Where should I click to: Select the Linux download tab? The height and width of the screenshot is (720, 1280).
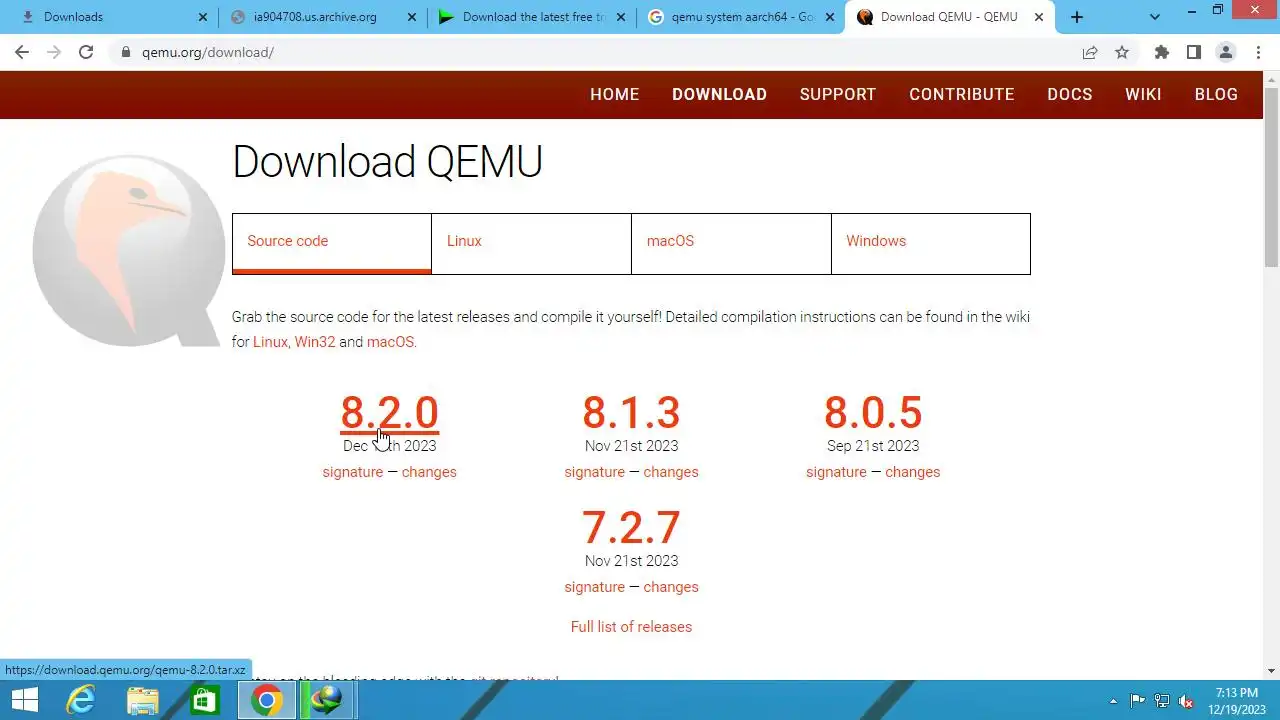tap(531, 243)
